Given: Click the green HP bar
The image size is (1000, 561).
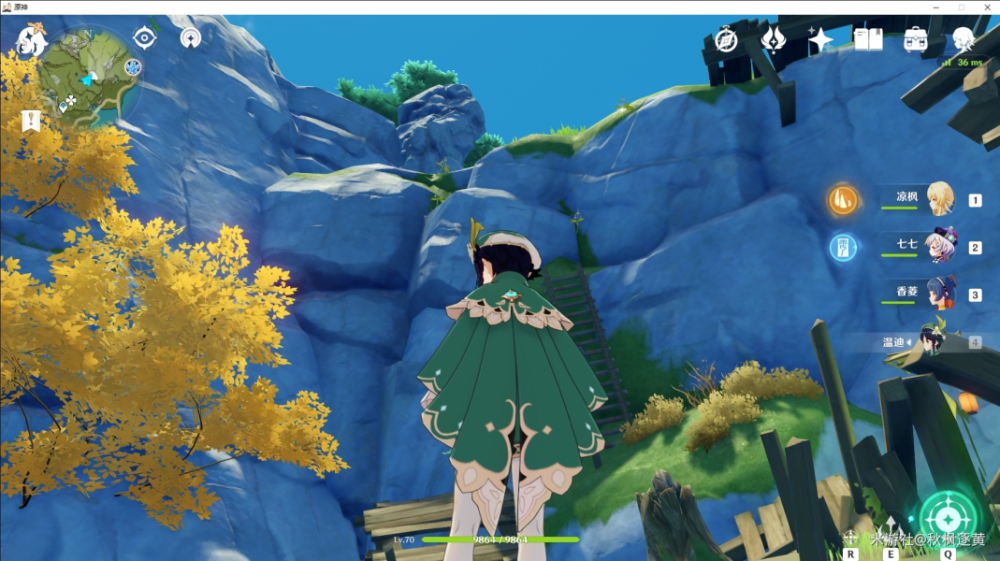Looking at the screenshot, I should tap(500, 539).
